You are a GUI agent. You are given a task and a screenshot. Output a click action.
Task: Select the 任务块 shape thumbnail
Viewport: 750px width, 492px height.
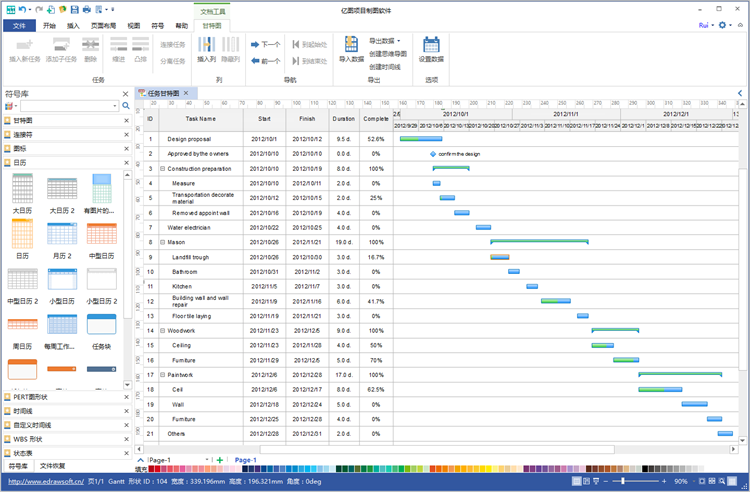coord(101,324)
